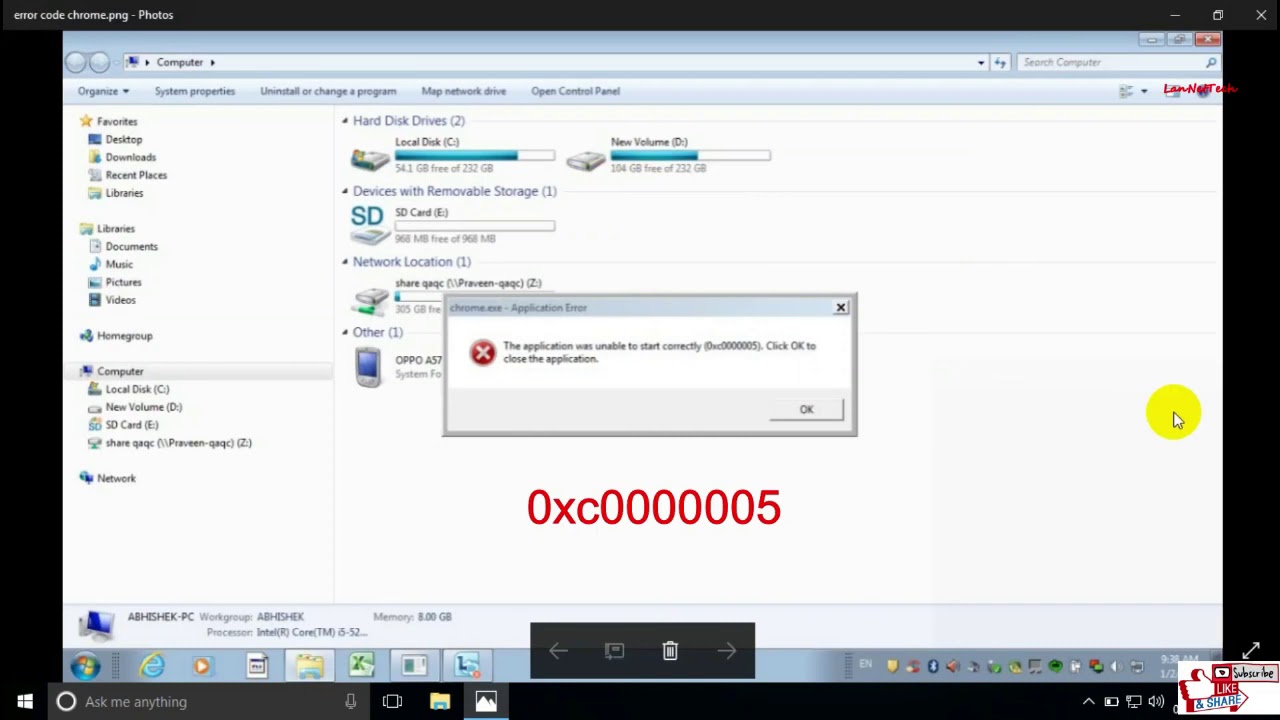Screen dimensions: 1280x720
Task: Click the Ask me anything search box
Action: point(210,702)
